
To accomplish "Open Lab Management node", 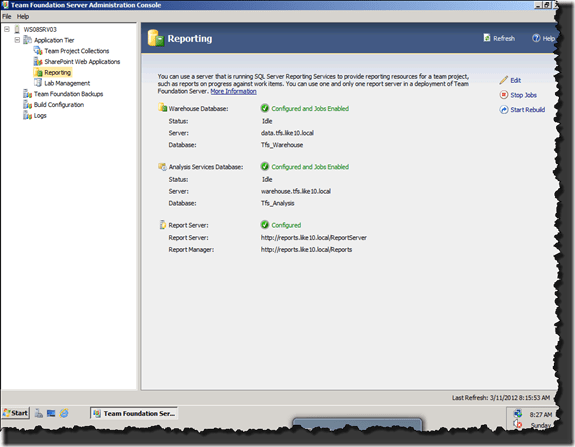I will point(67,83).
